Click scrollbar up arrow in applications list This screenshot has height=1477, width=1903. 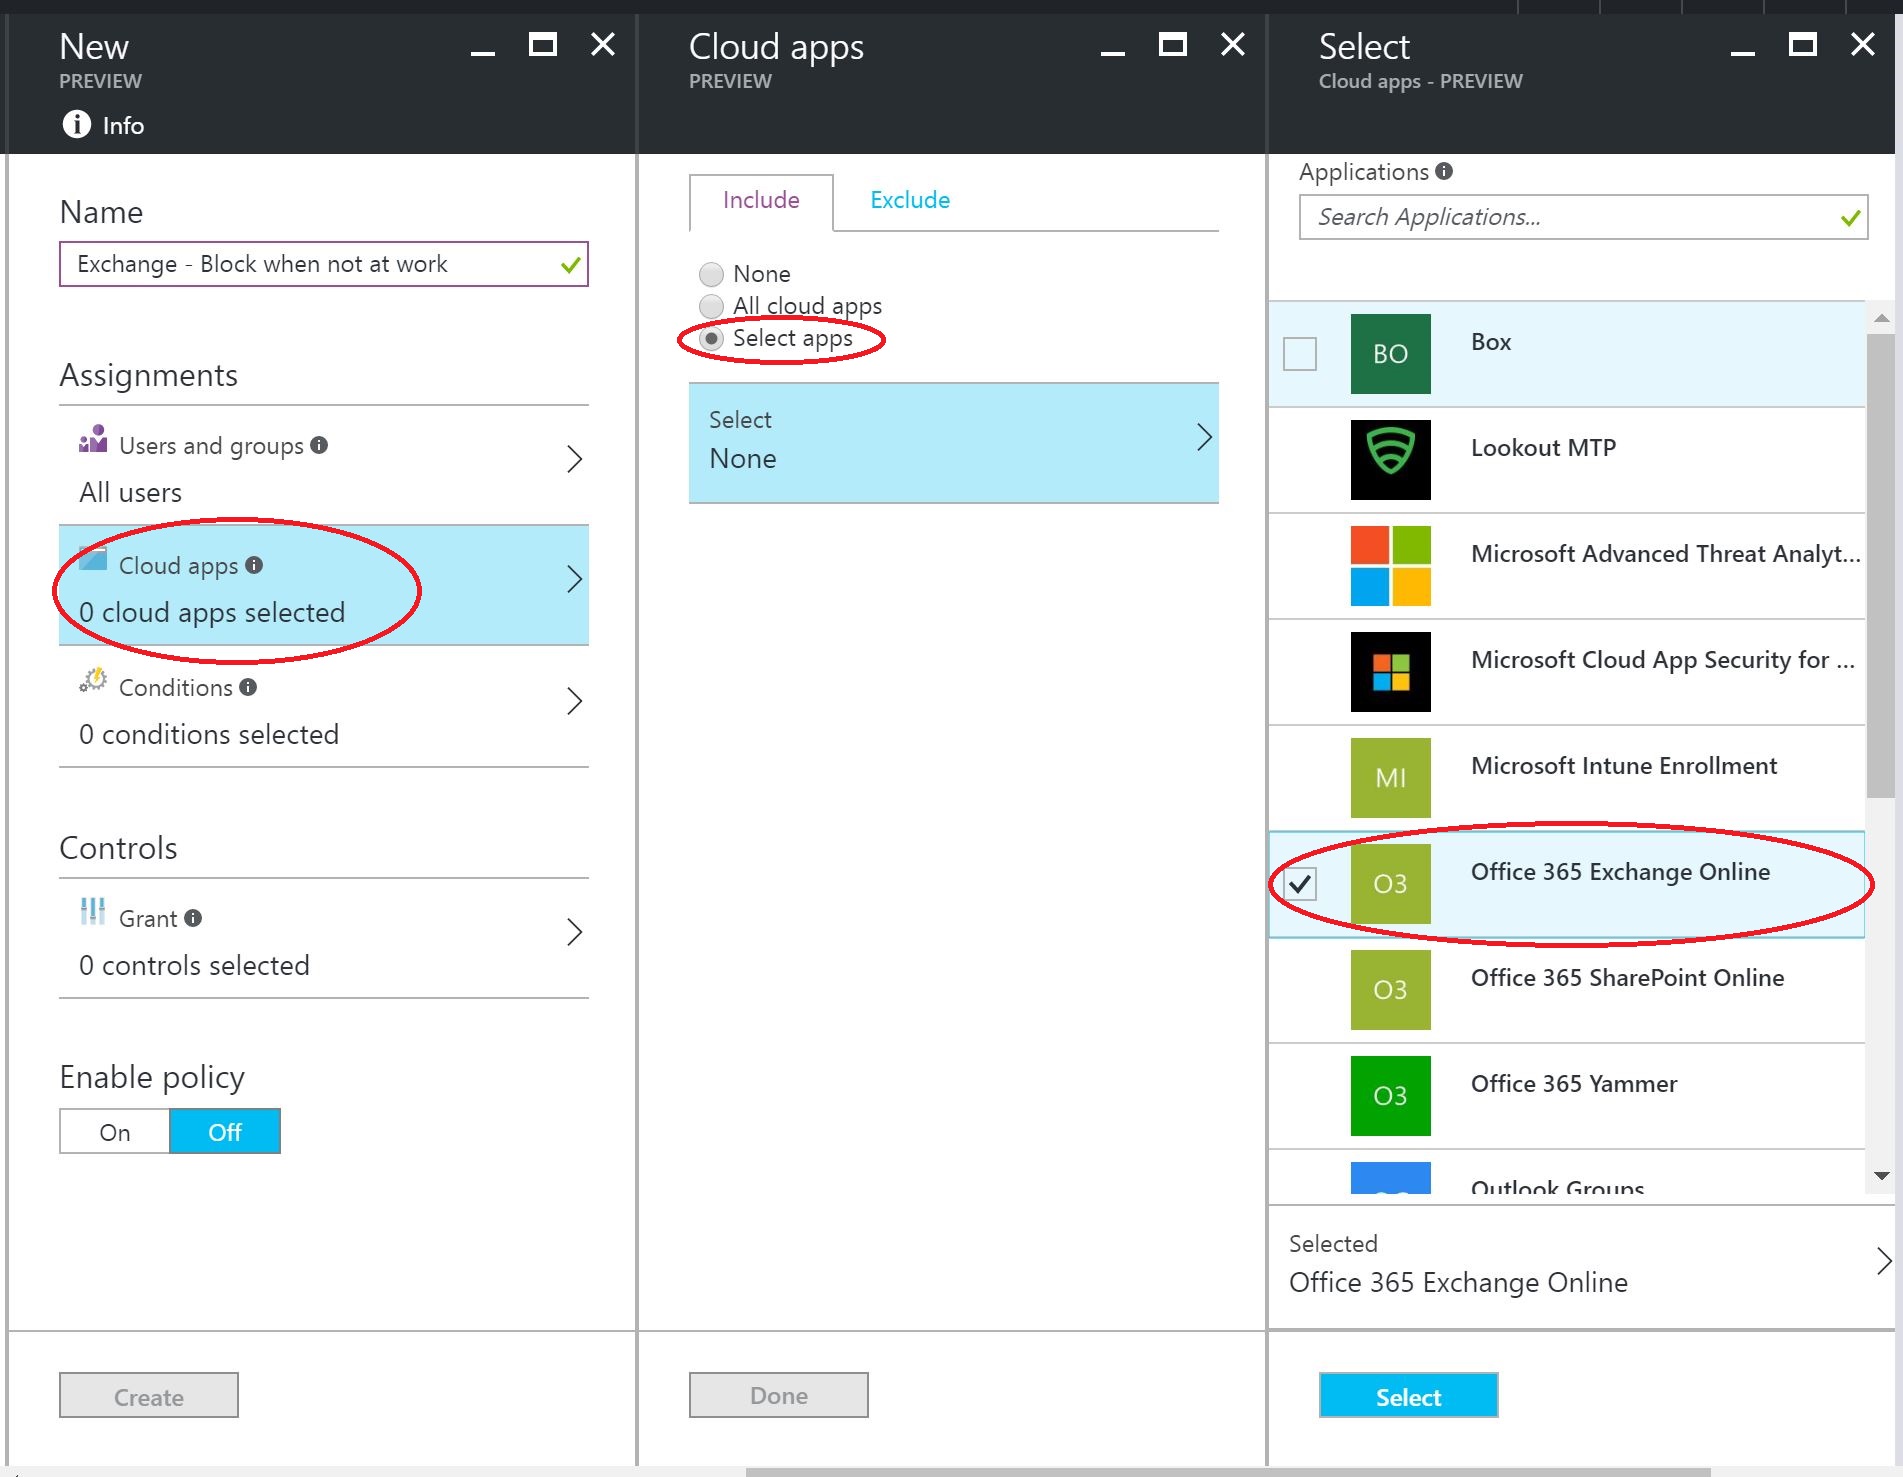pyautogui.click(x=1881, y=318)
